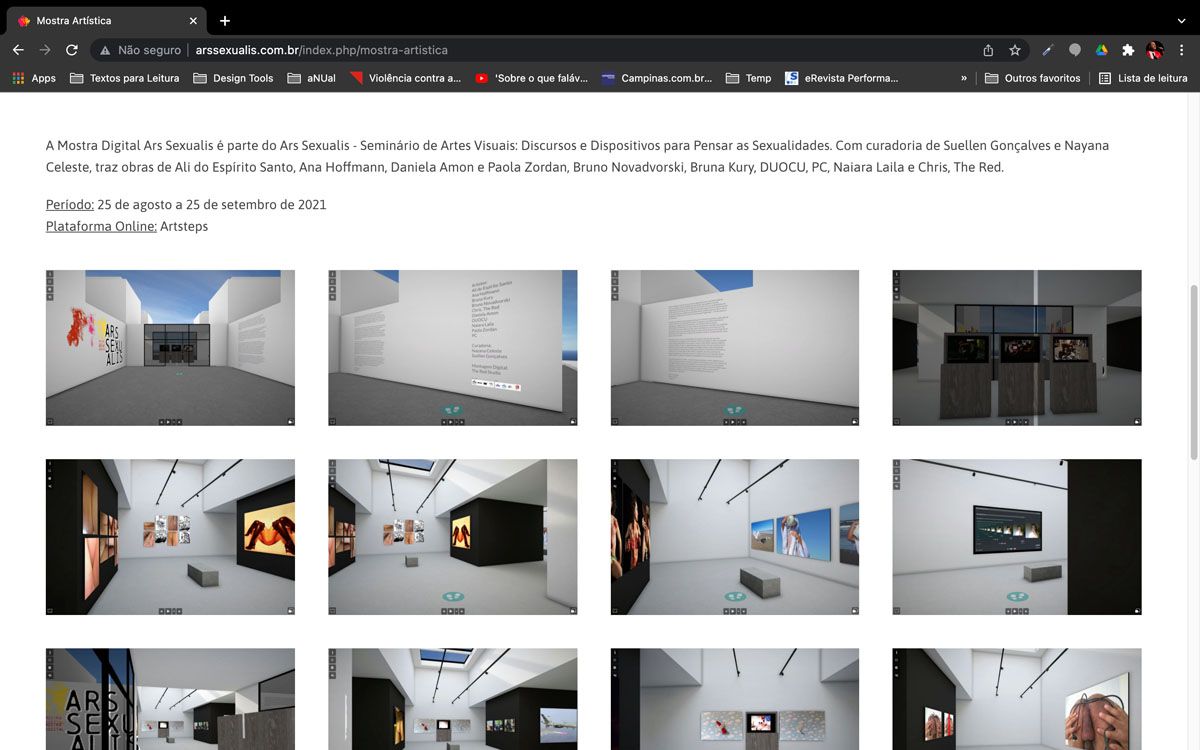This screenshot has width=1200, height=750.
Task: Open a new tab with the plus button
Action: (225, 20)
